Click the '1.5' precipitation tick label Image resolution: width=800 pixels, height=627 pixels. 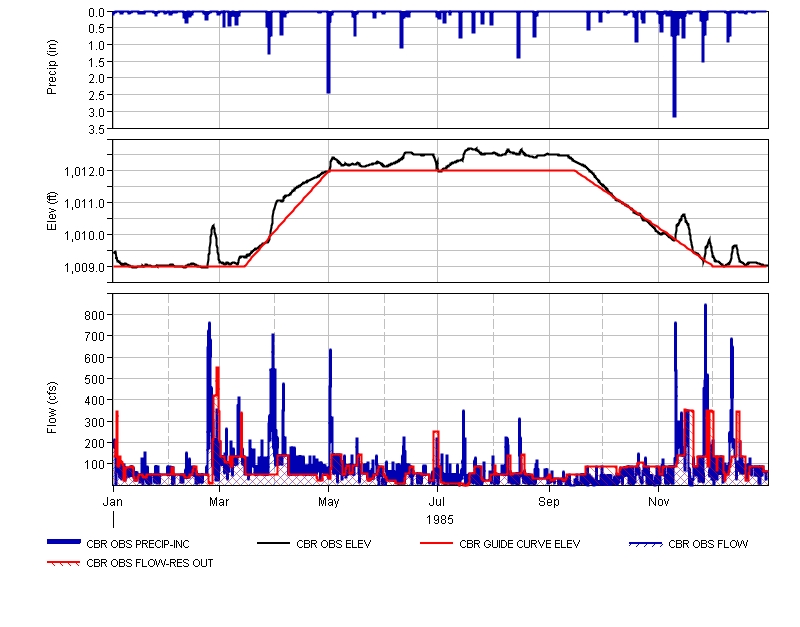(x=97, y=63)
